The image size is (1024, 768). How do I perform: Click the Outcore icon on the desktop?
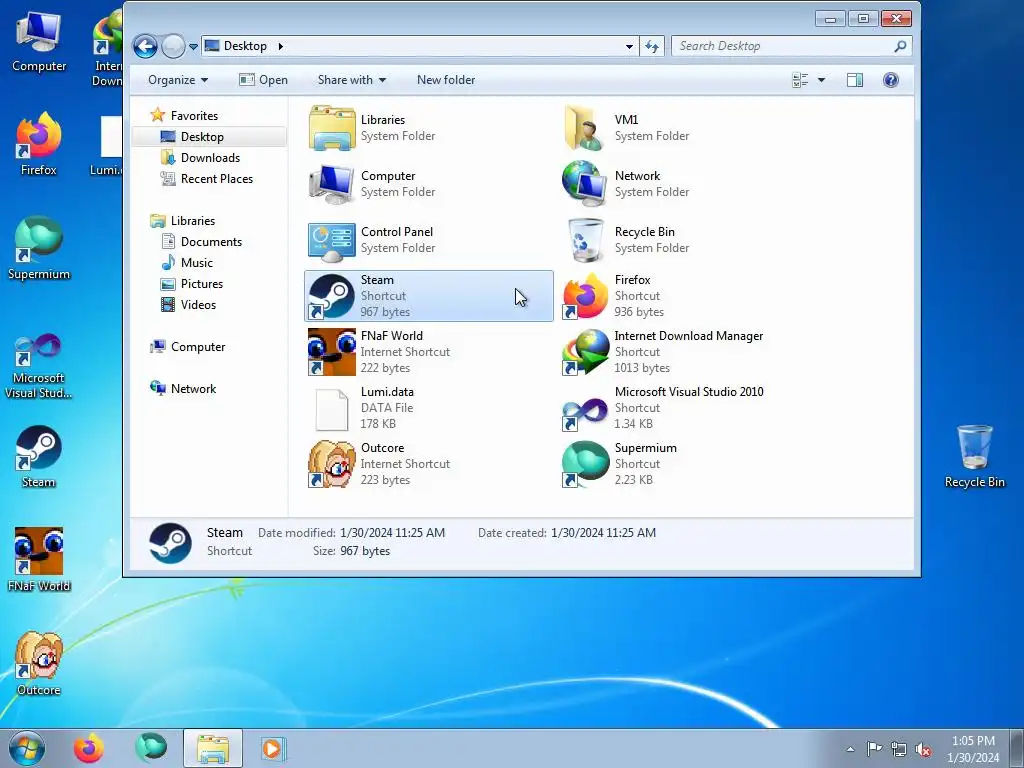pyautogui.click(x=39, y=664)
